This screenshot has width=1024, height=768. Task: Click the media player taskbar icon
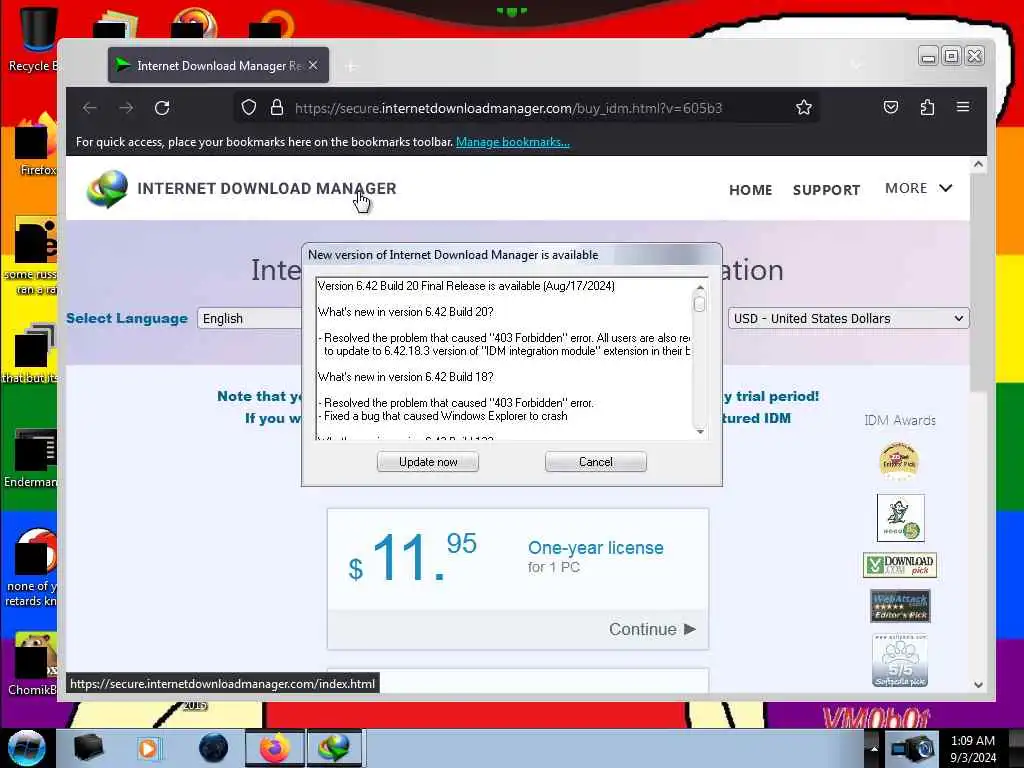pyautogui.click(x=148, y=748)
